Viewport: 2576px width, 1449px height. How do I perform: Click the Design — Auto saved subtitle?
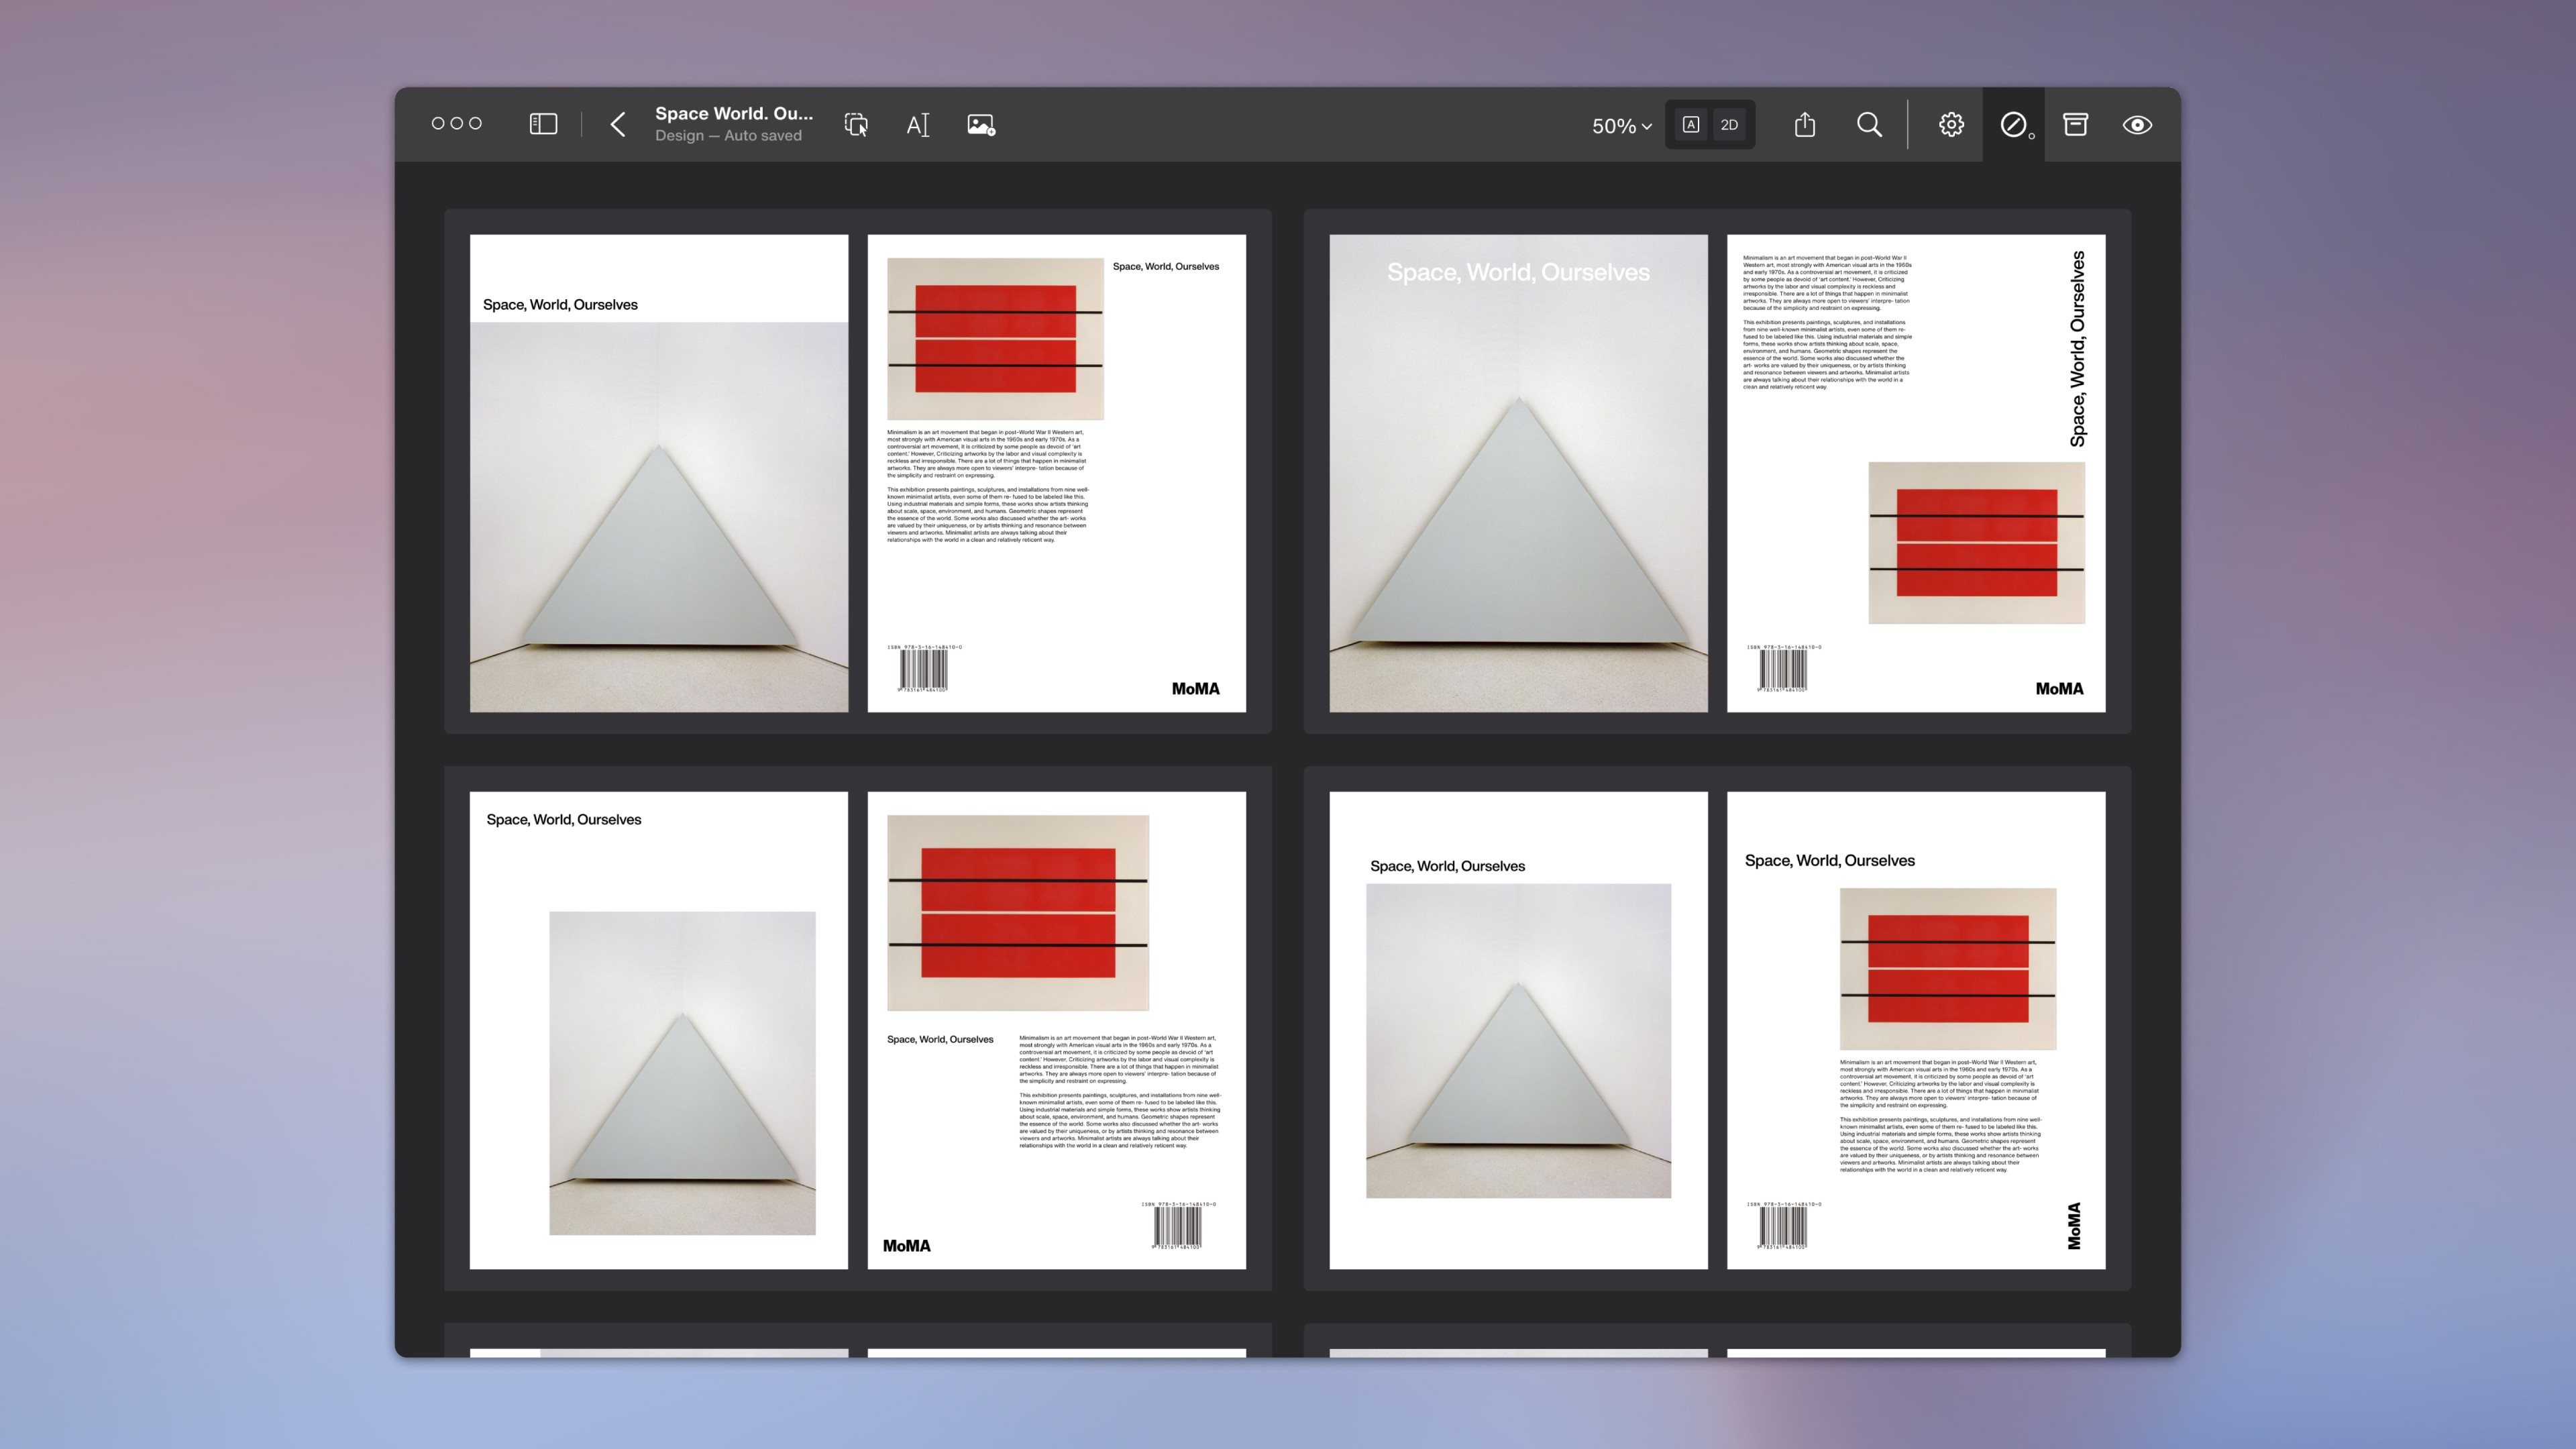click(728, 136)
